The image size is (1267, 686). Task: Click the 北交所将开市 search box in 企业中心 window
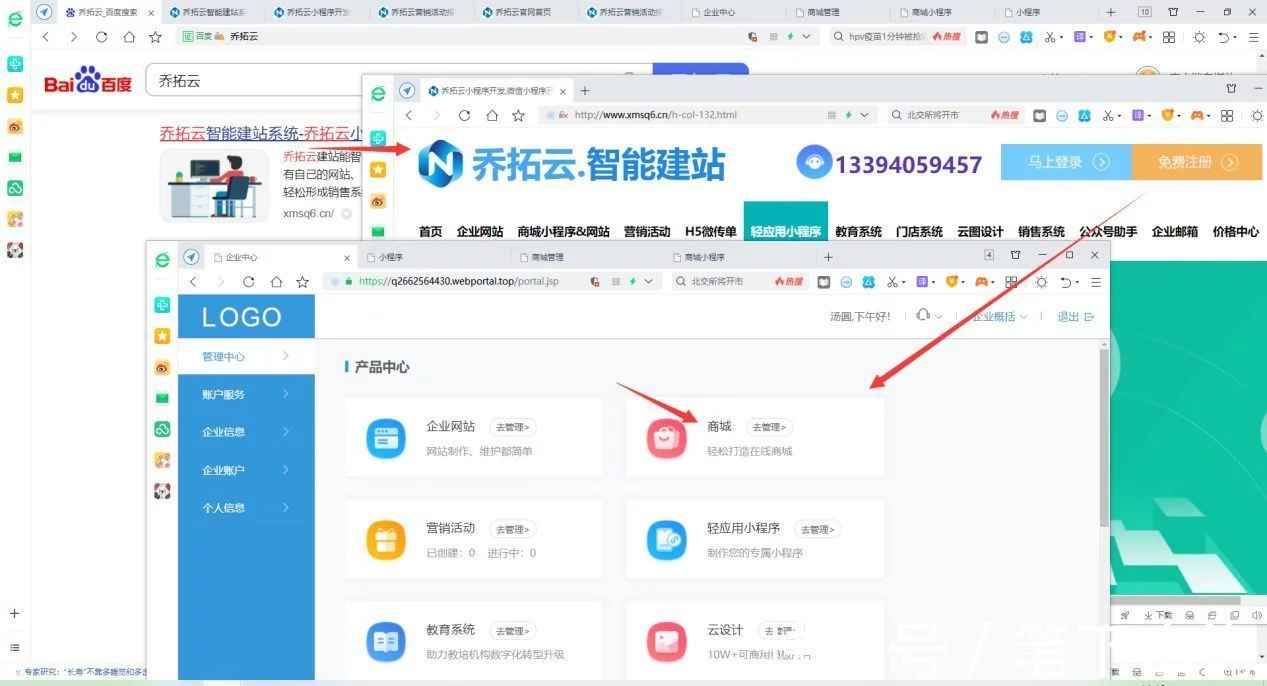[740, 282]
